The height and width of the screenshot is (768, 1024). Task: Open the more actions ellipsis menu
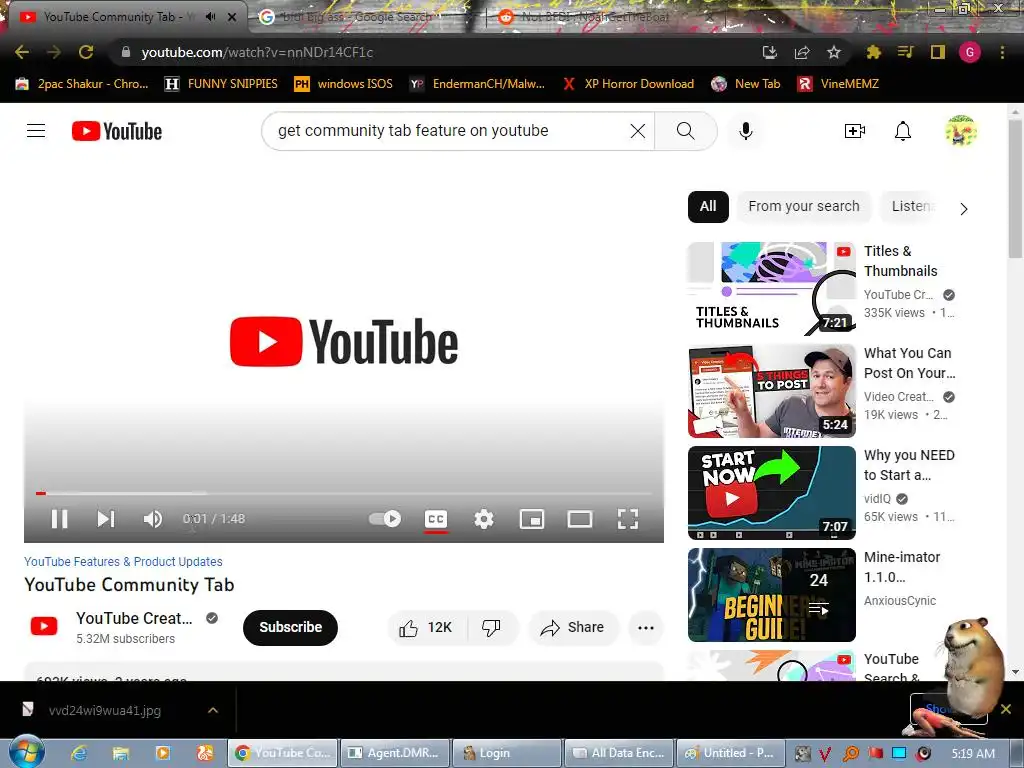click(x=646, y=628)
